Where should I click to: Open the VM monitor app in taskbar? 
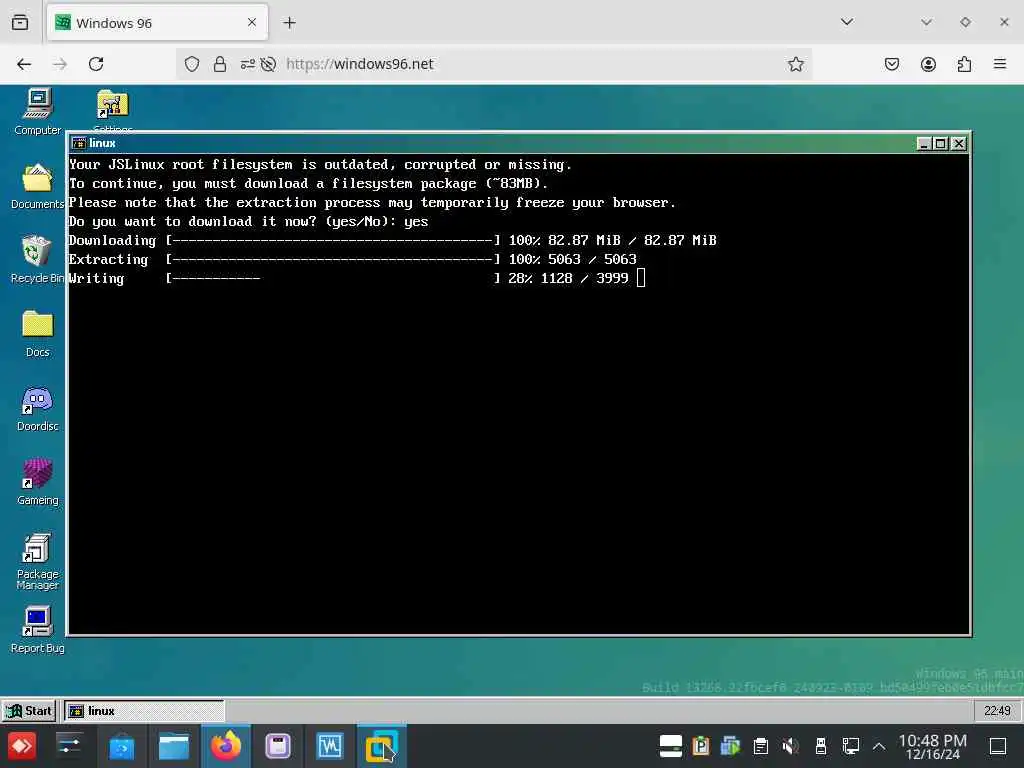point(329,746)
